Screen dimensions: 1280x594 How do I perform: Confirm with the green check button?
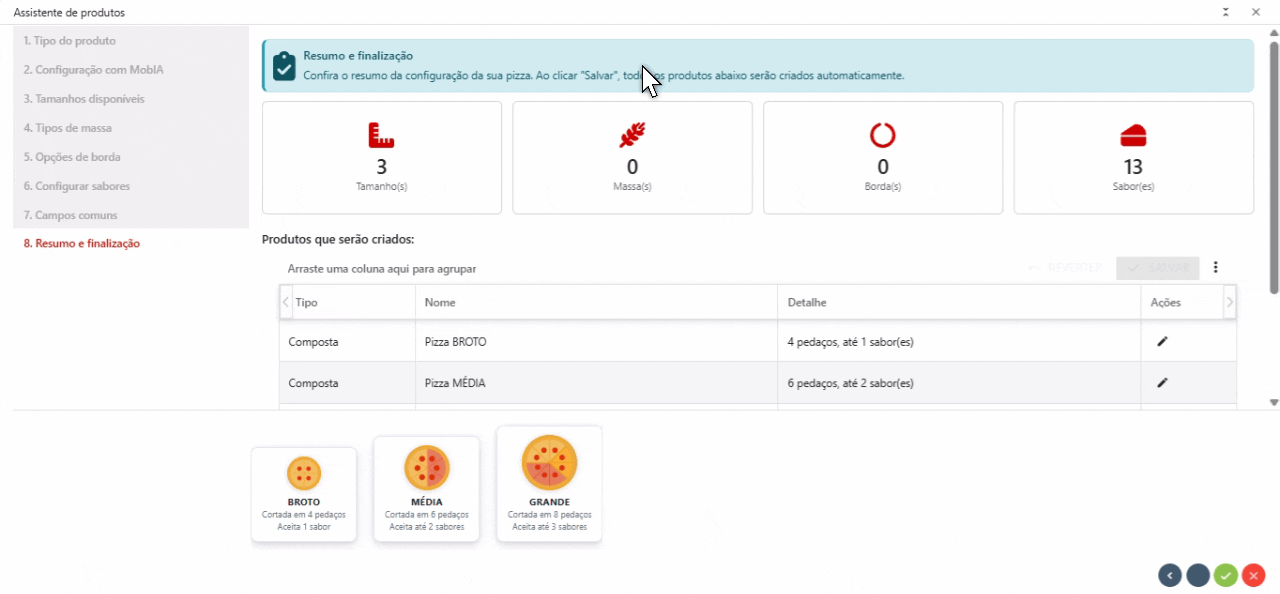[1225, 575]
